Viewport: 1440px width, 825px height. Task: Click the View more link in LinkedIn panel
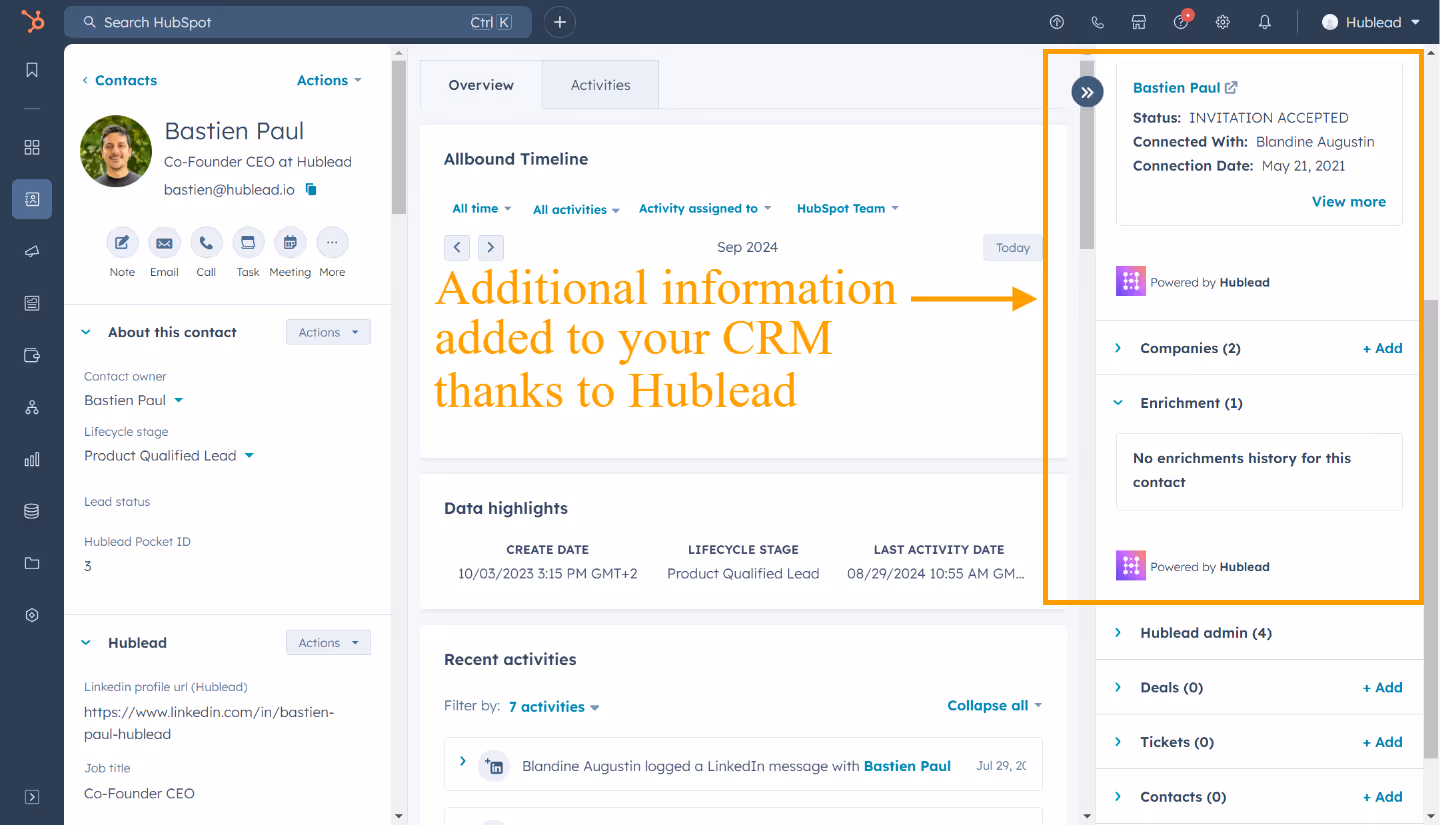pyautogui.click(x=1348, y=201)
